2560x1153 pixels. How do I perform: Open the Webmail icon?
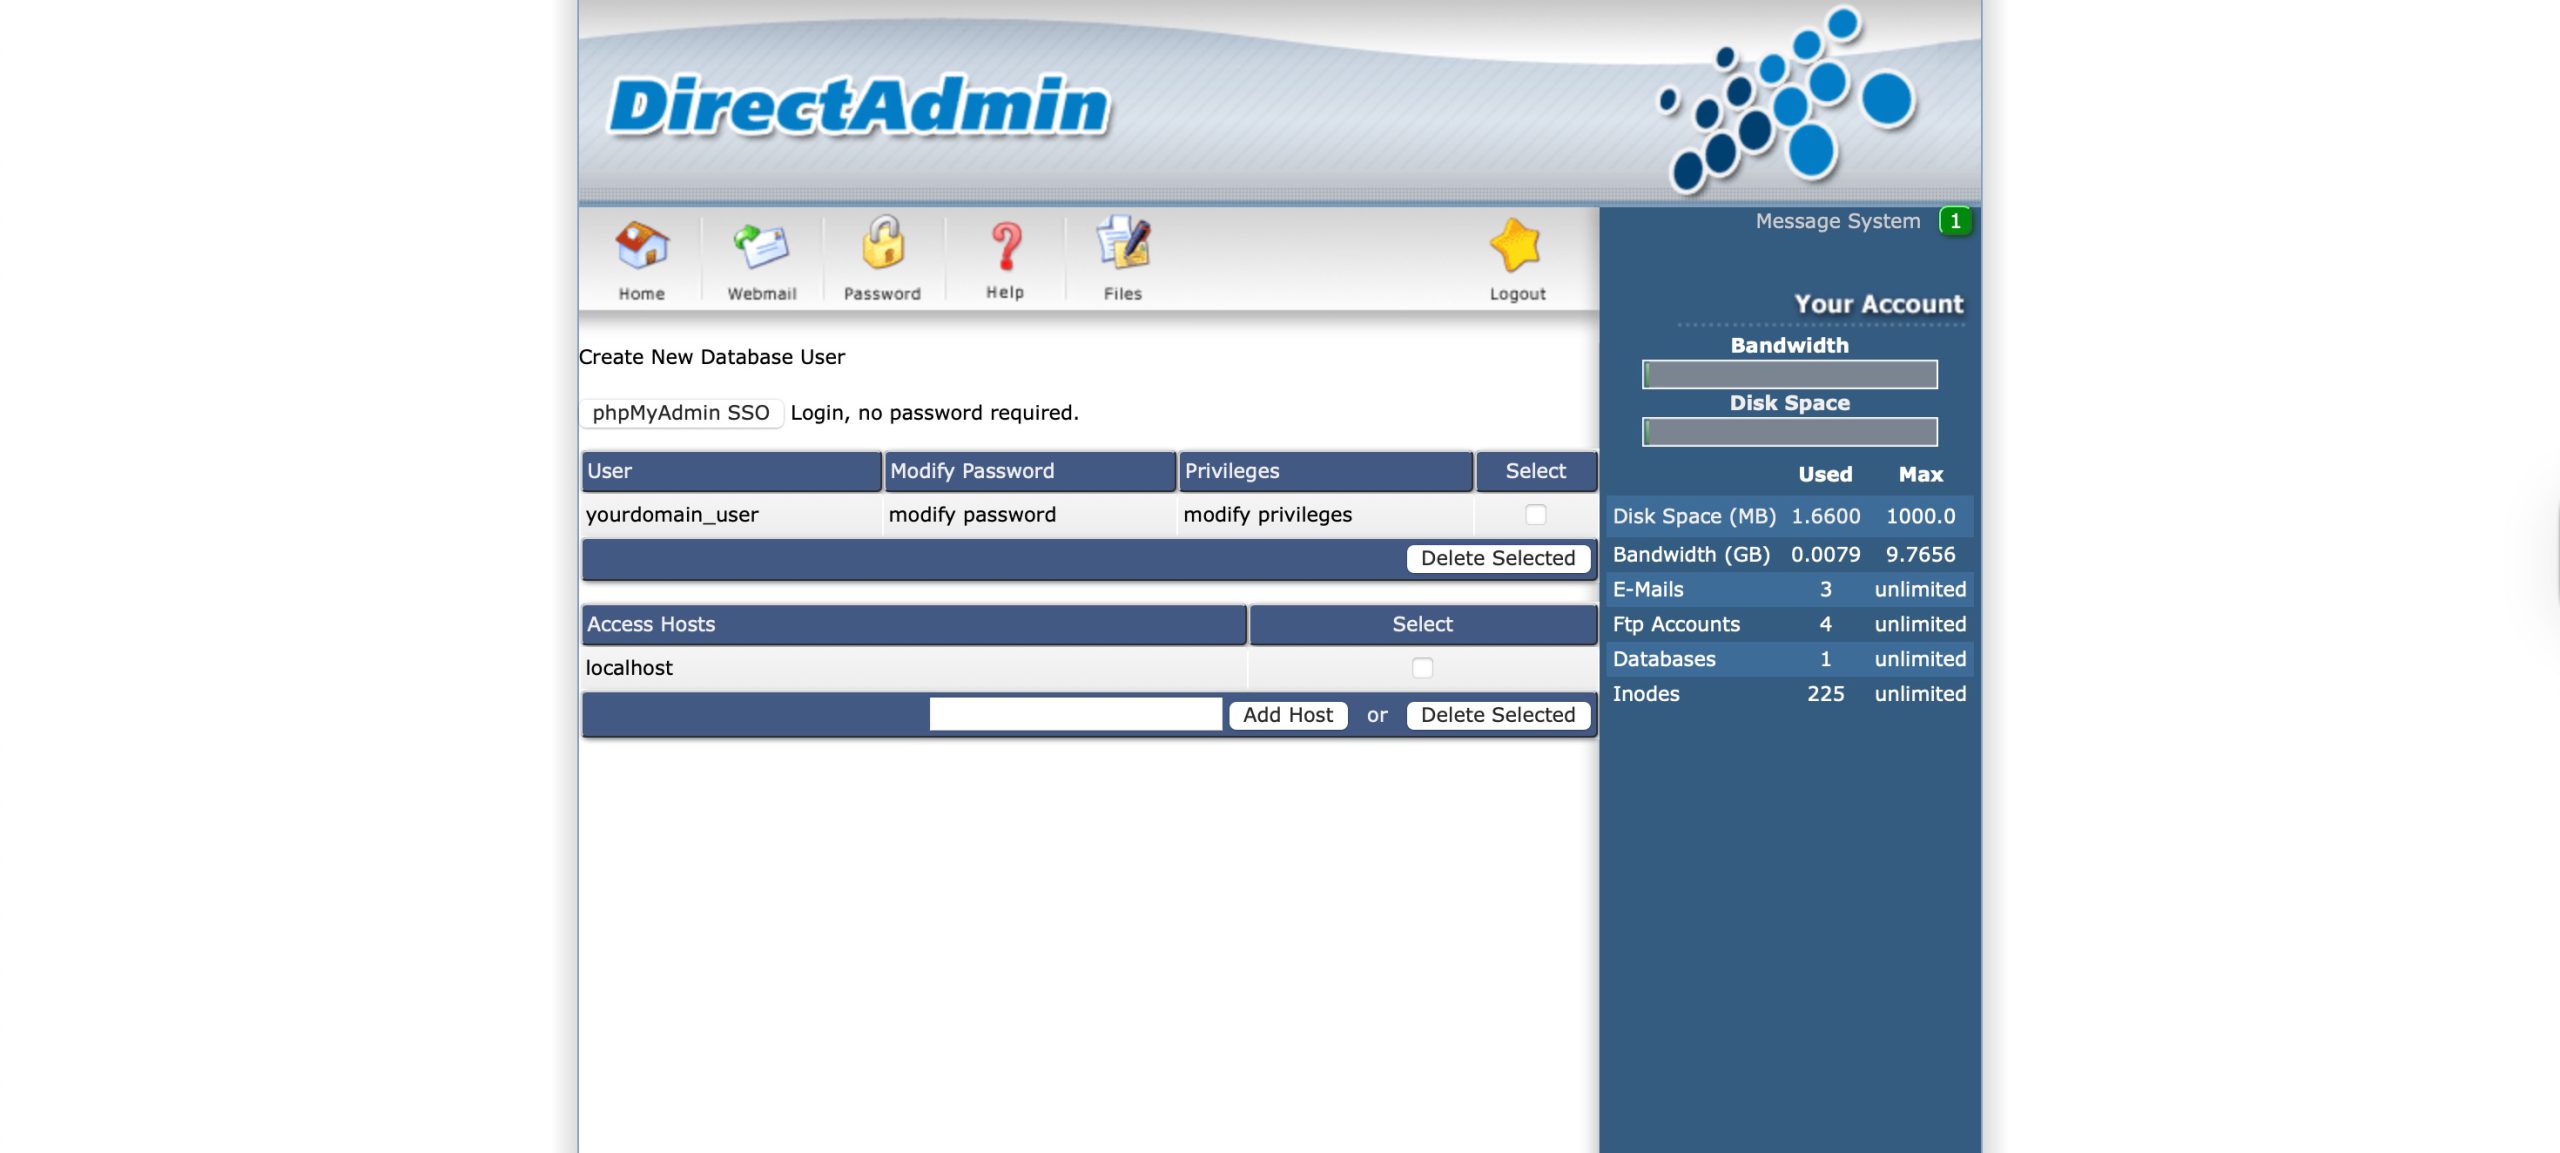[761, 246]
